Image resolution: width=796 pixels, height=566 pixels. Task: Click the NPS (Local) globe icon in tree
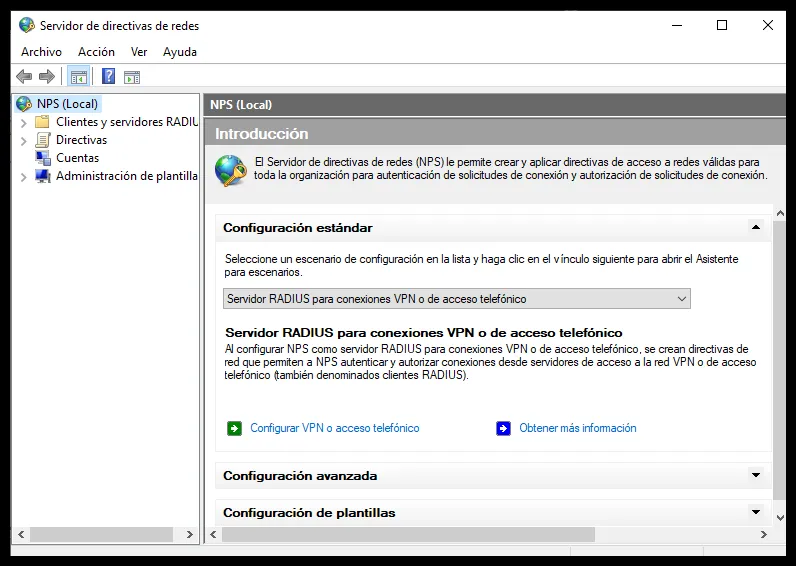[24, 104]
